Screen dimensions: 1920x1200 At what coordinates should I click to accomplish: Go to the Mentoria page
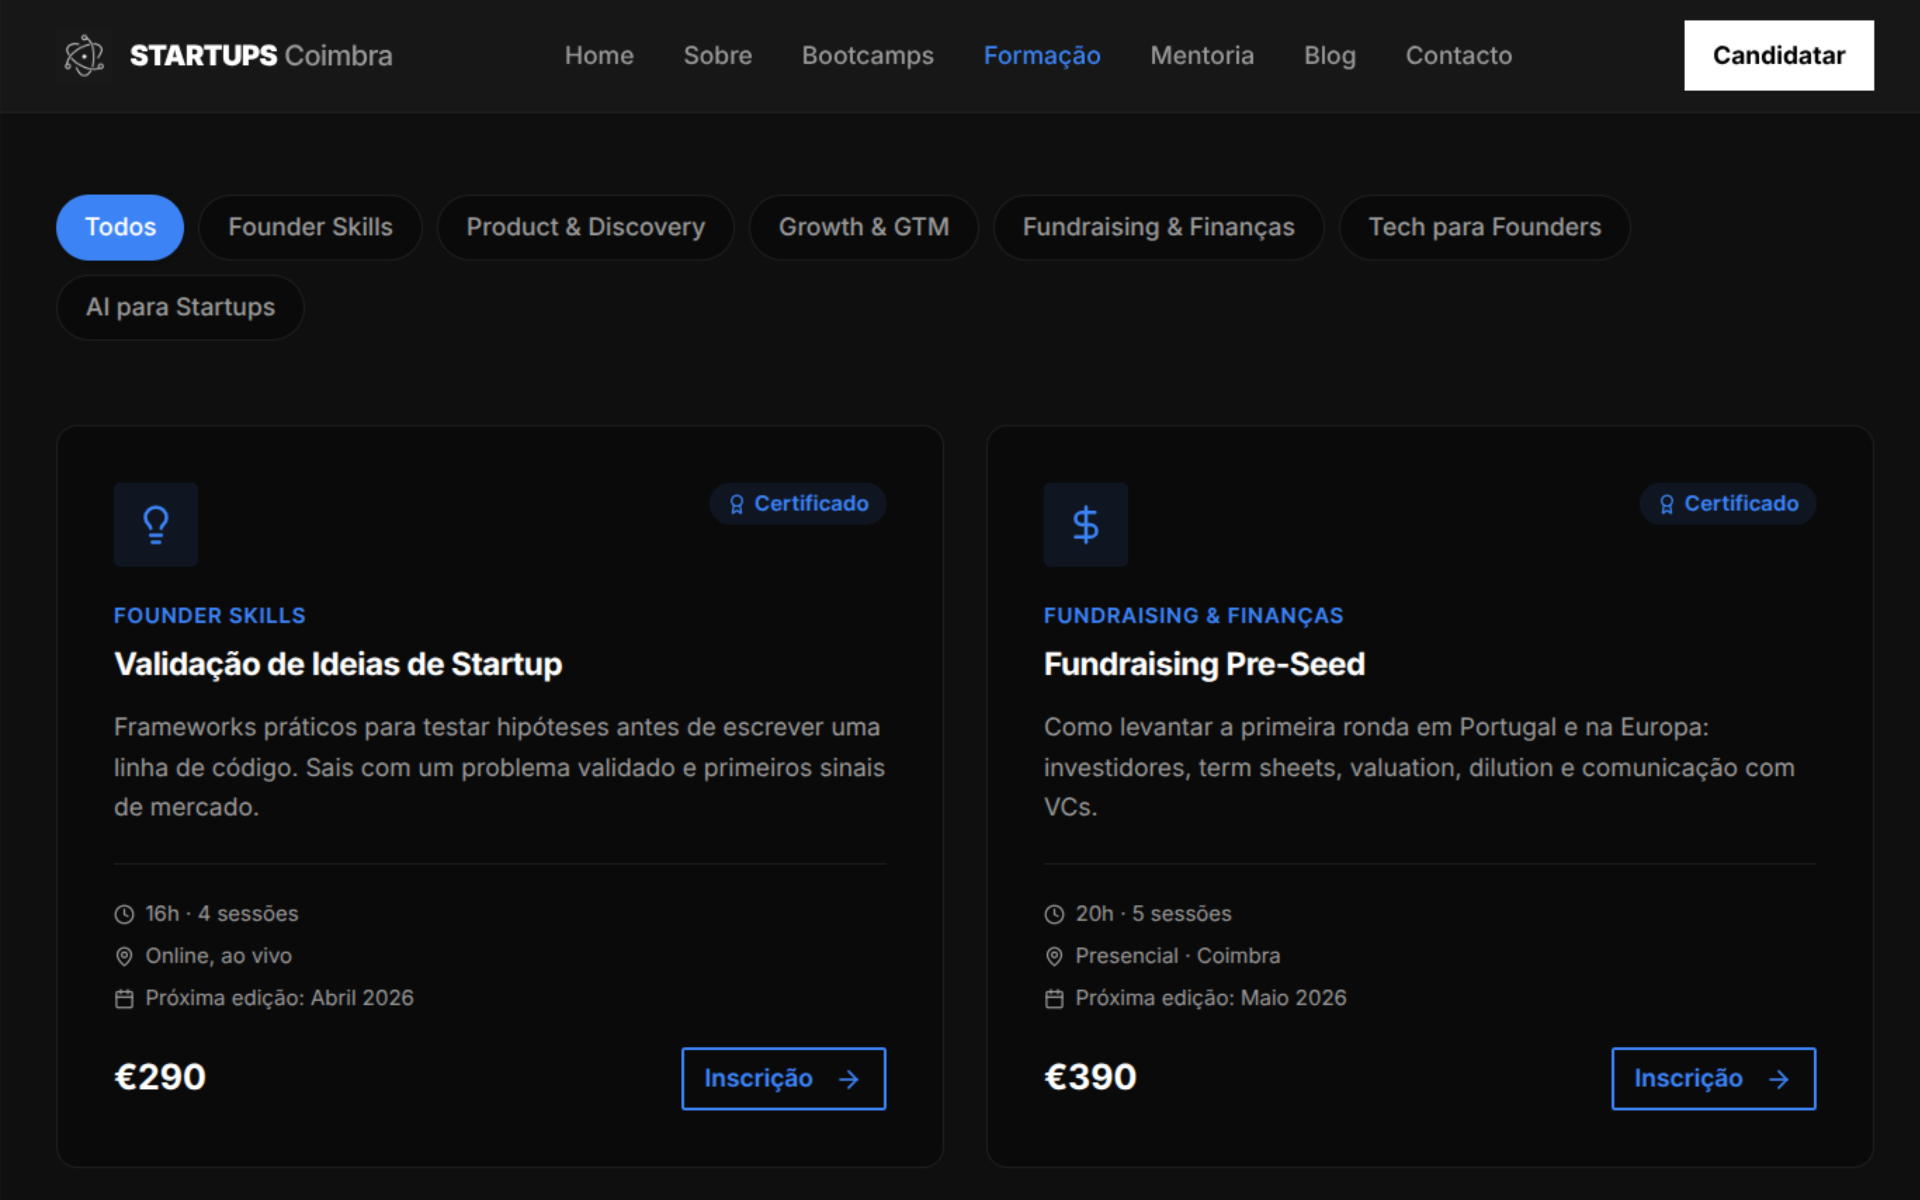point(1202,55)
